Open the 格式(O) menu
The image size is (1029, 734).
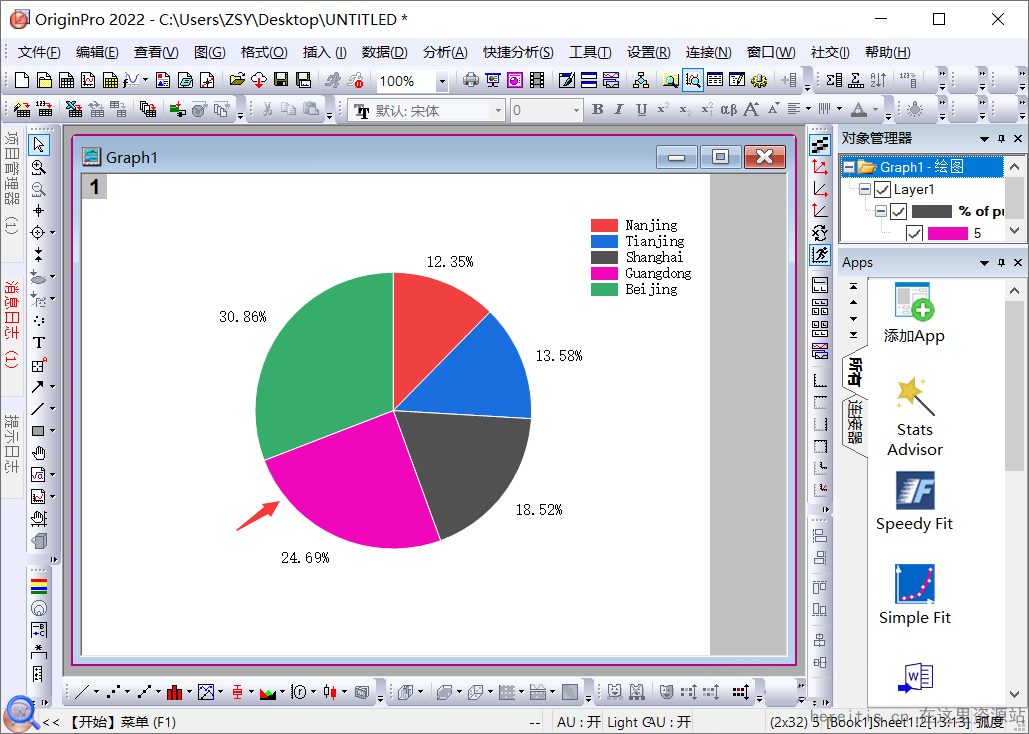(264, 53)
